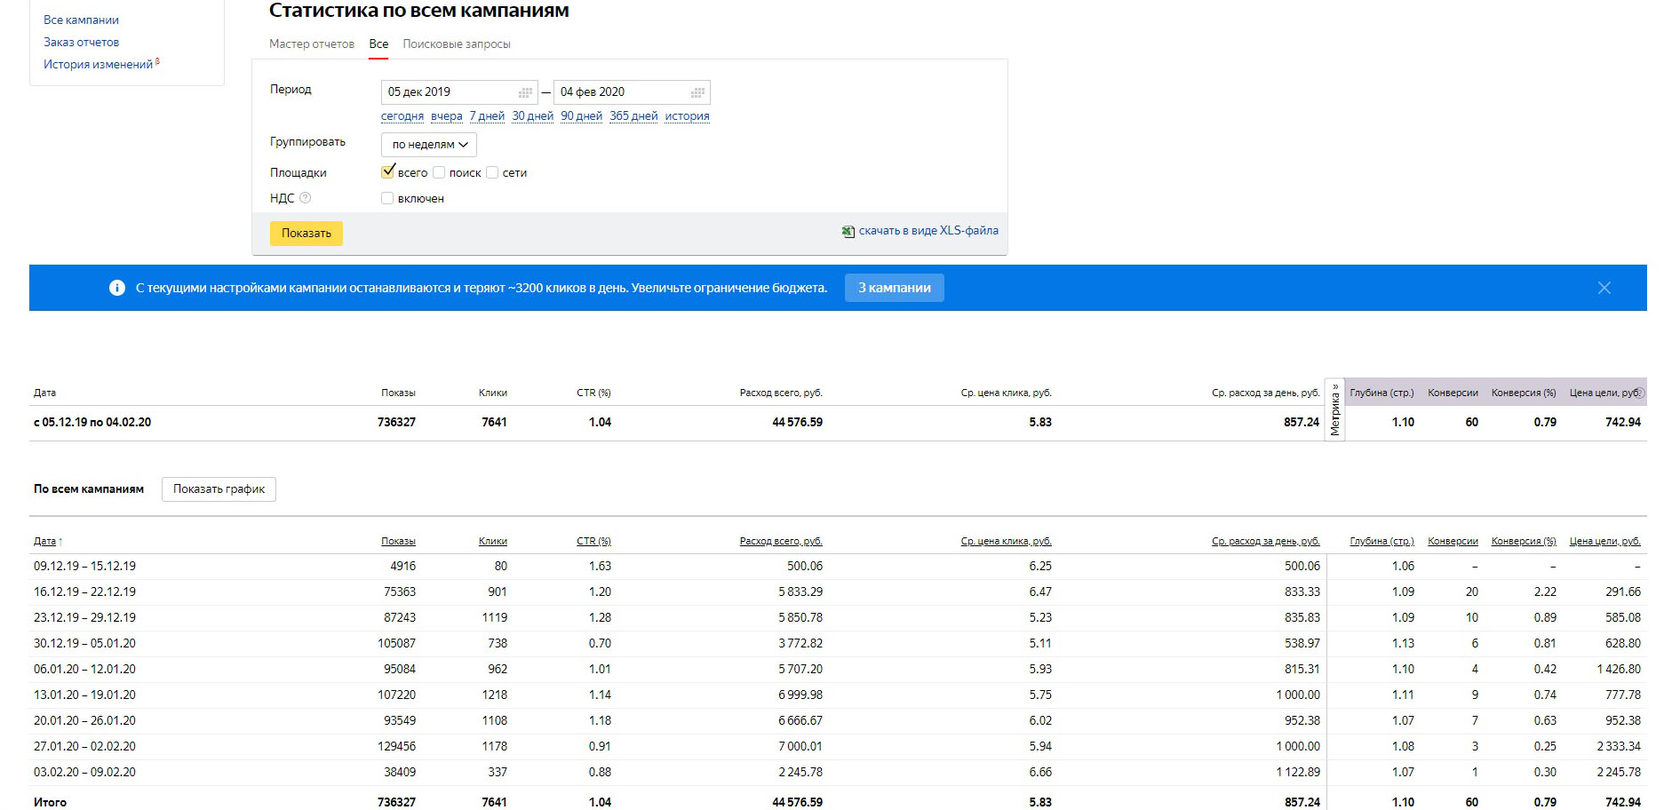Open История изменений in the sidebar
The height and width of the screenshot is (810, 1680).
pyautogui.click(x=98, y=64)
